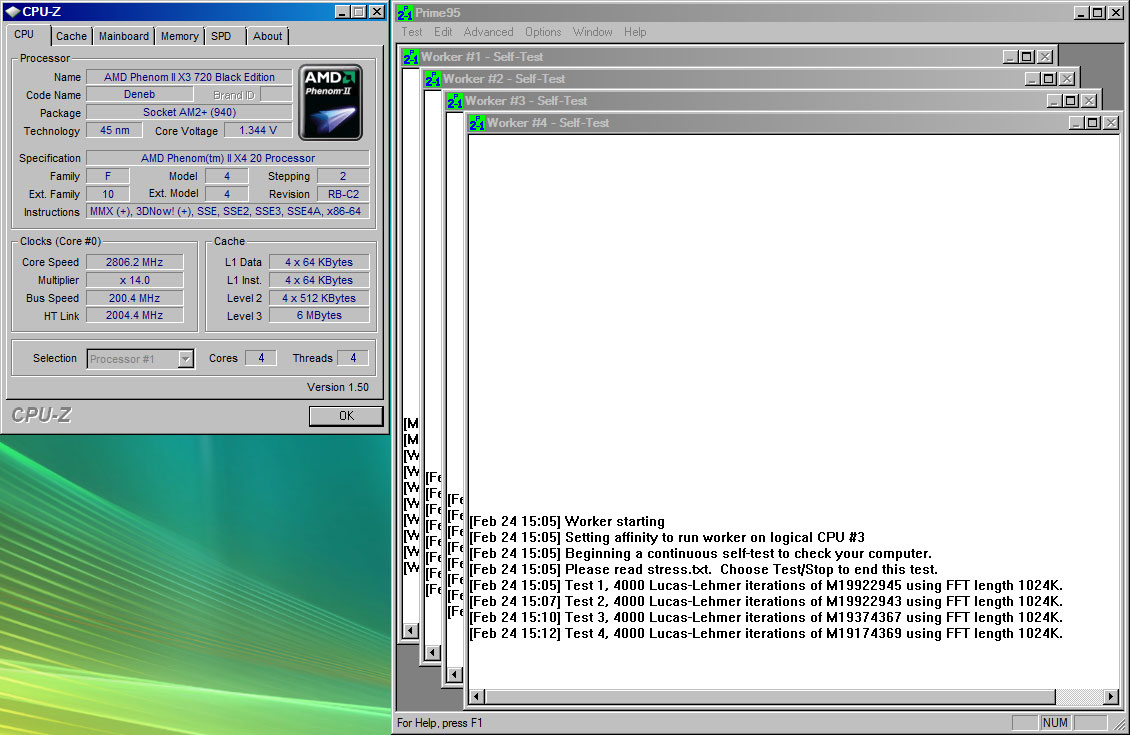Click the code name value 'Deneb'
Screen dimensions: 1130x735
139,94
